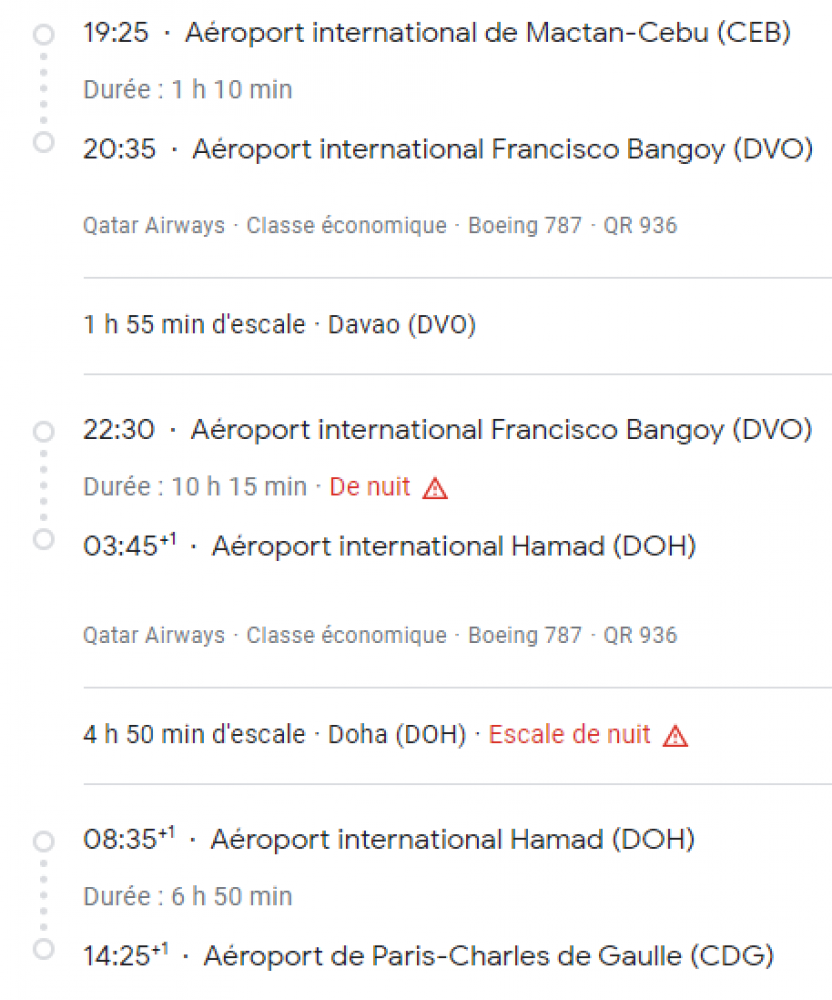Click the warning triangle beside "De nuit"
This screenshot has height=1000, width=832.
435,488
